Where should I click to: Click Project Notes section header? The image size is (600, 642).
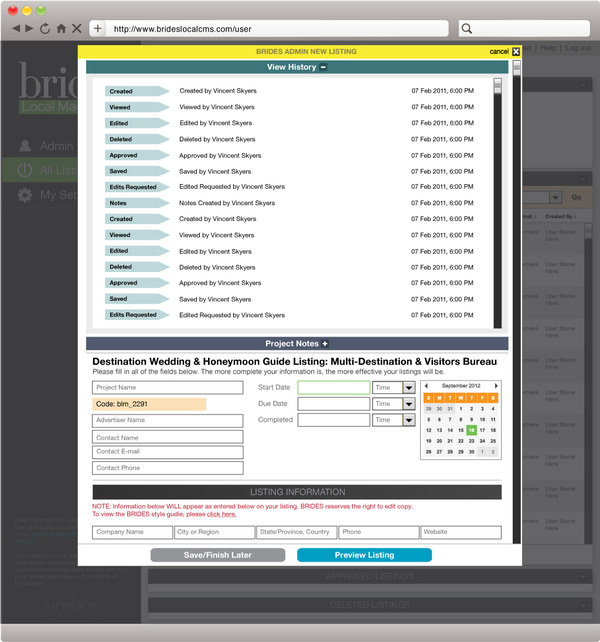point(297,344)
